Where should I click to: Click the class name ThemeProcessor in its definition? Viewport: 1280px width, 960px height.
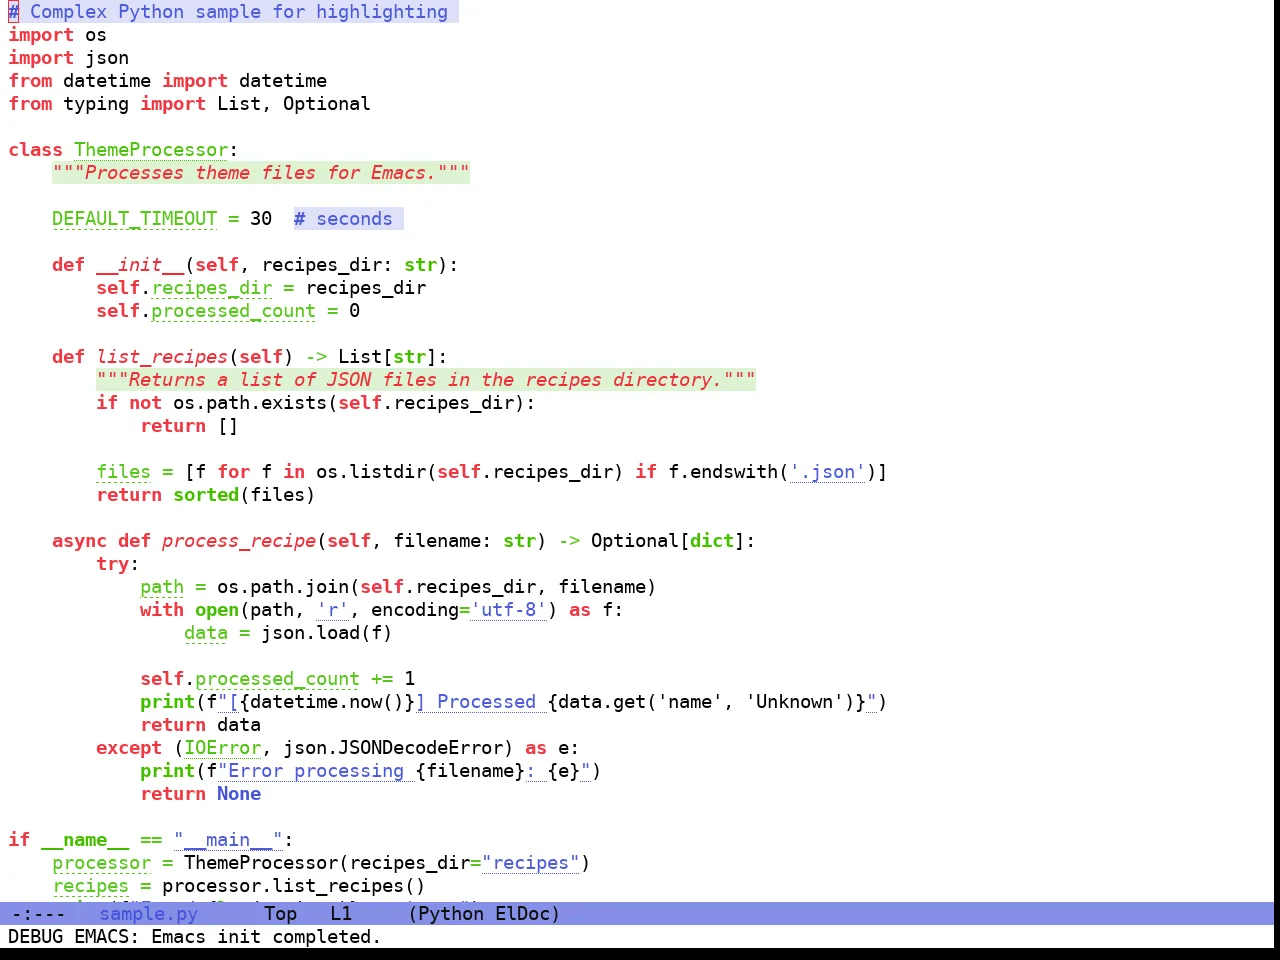click(151, 150)
